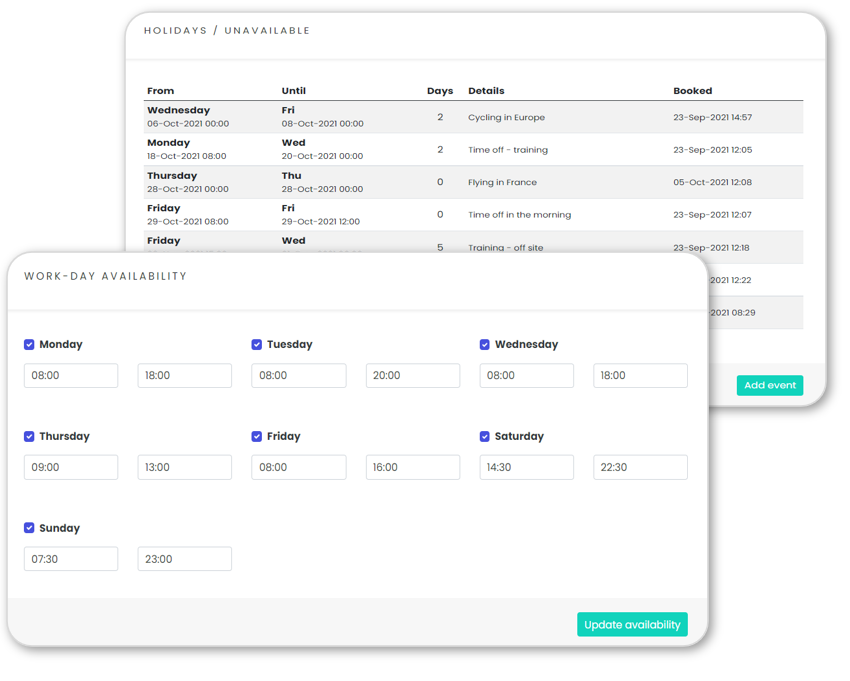850x681 pixels.
Task: Click the Booked column header
Action: [692, 90]
